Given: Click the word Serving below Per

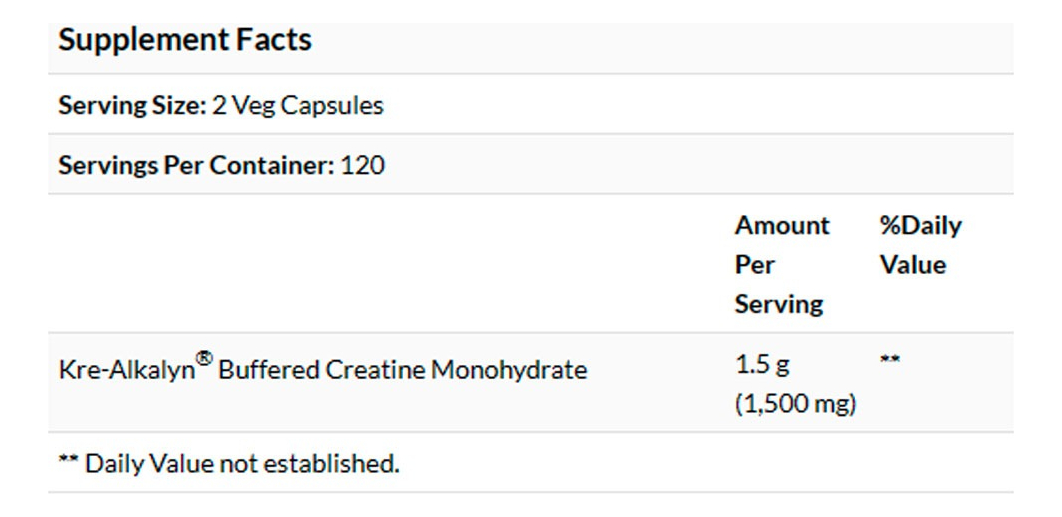Looking at the screenshot, I should click(779, 304).
